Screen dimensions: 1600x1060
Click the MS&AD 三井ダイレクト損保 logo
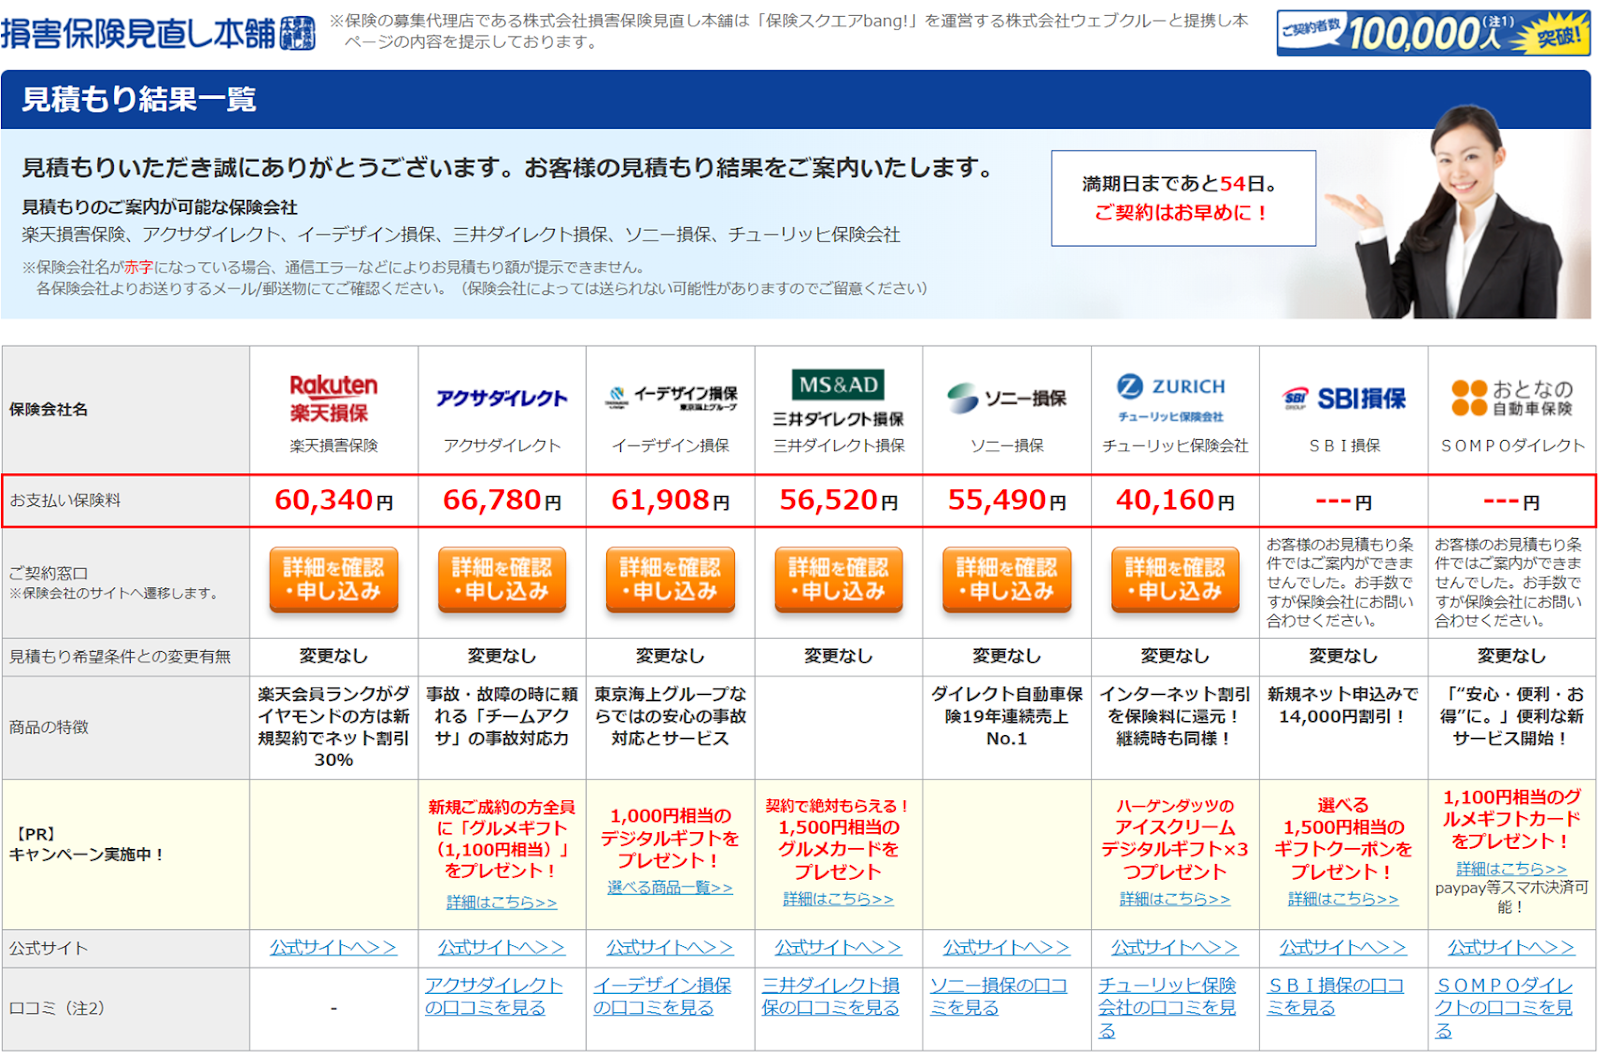839,398
